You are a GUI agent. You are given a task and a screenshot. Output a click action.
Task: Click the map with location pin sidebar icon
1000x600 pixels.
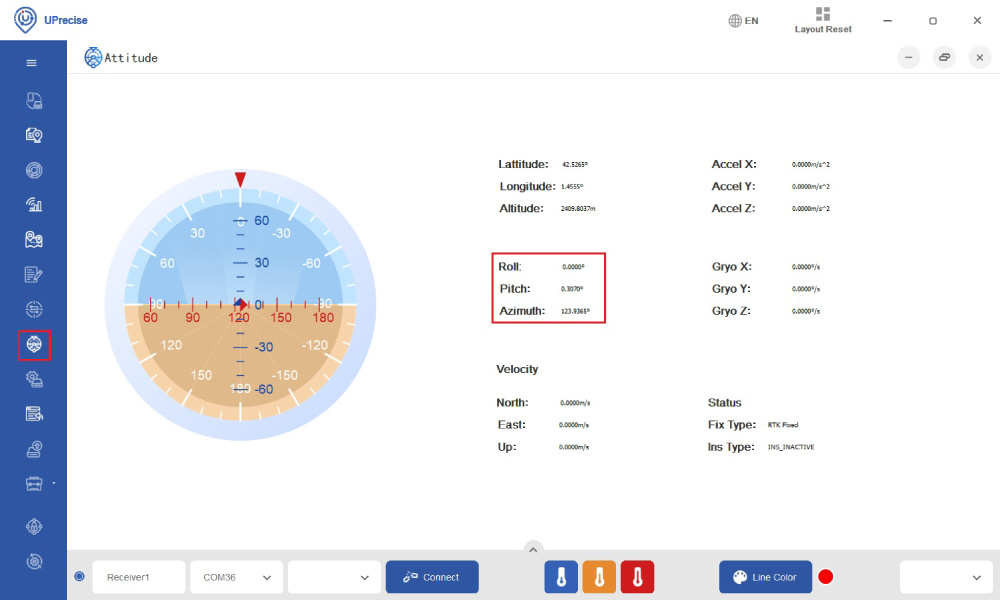(x=34, y=239)
